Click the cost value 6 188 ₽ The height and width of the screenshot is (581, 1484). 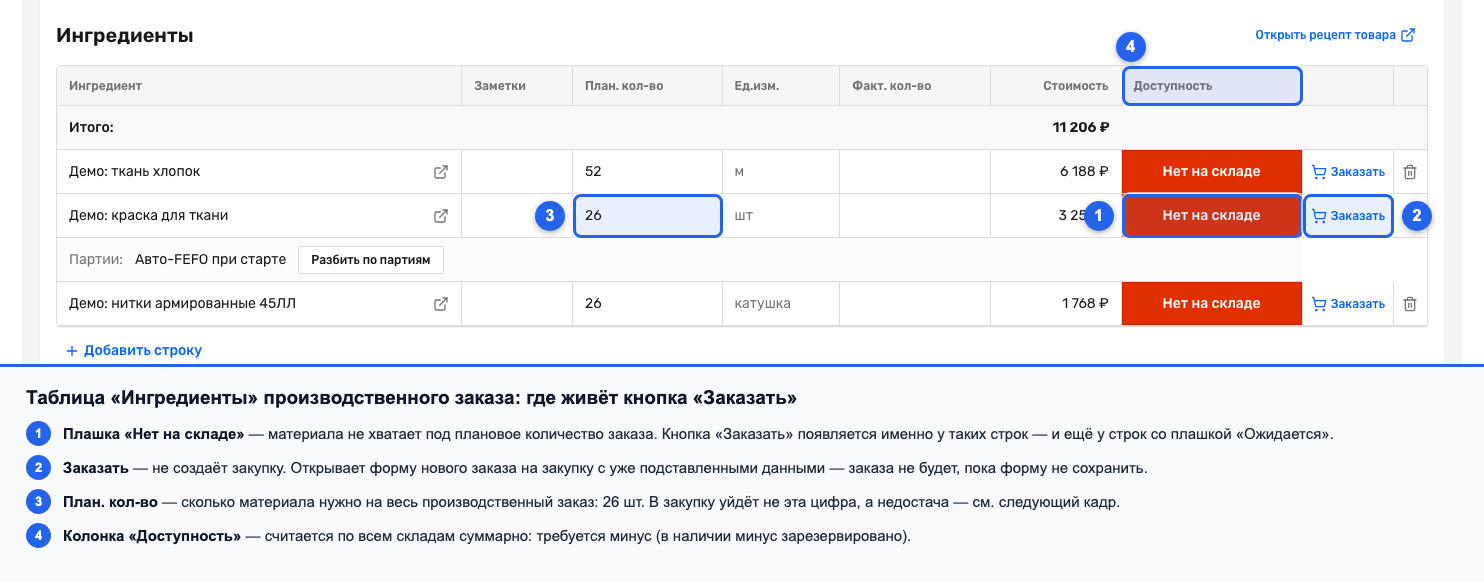[x=1084, y=172]
